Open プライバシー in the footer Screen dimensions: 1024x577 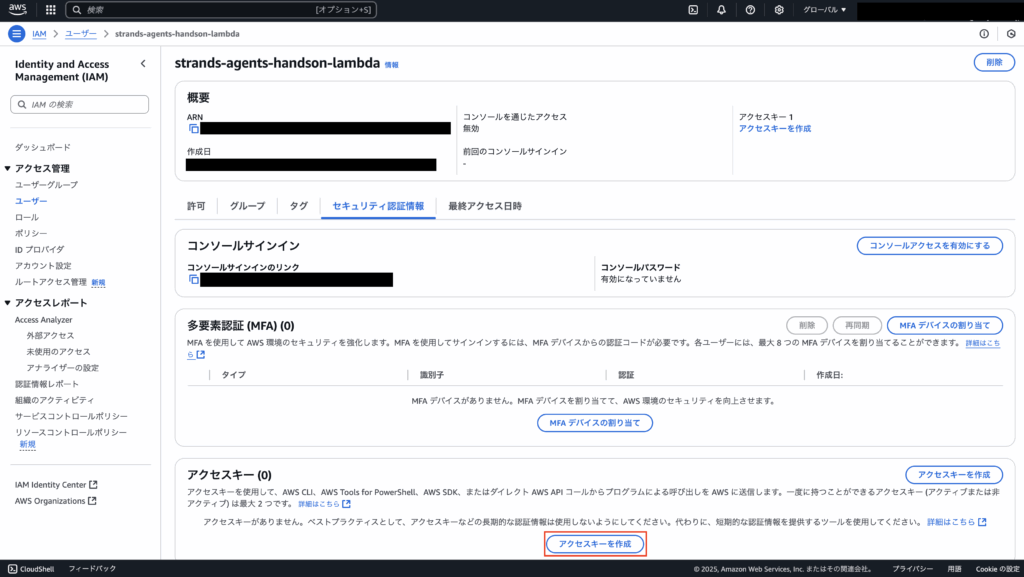tap(912, 569)
